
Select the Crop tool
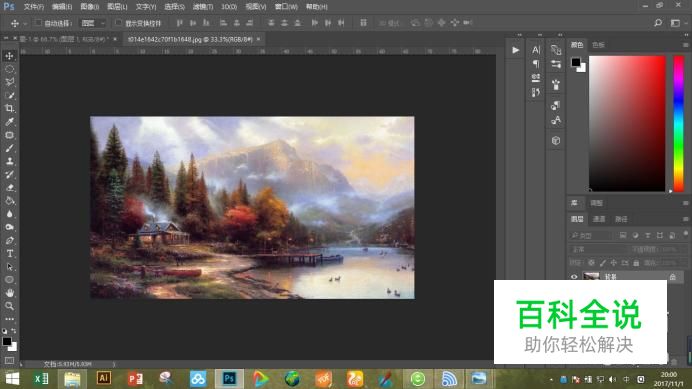pos(9,109)
